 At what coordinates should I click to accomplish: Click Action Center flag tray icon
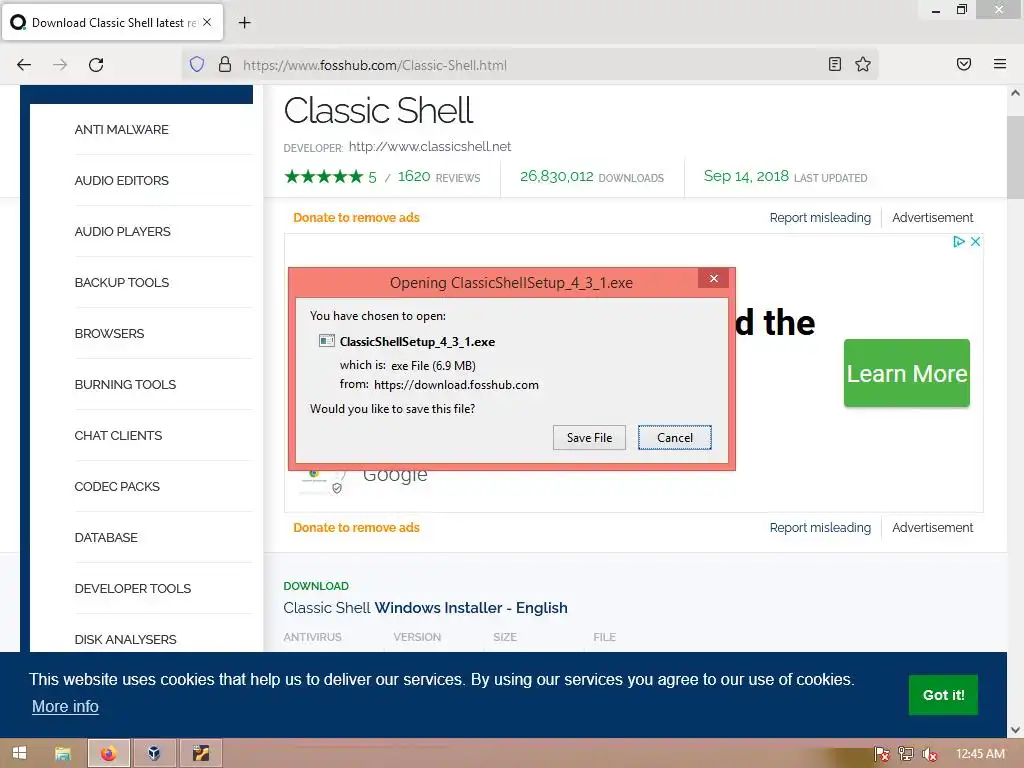pos(882,754)
